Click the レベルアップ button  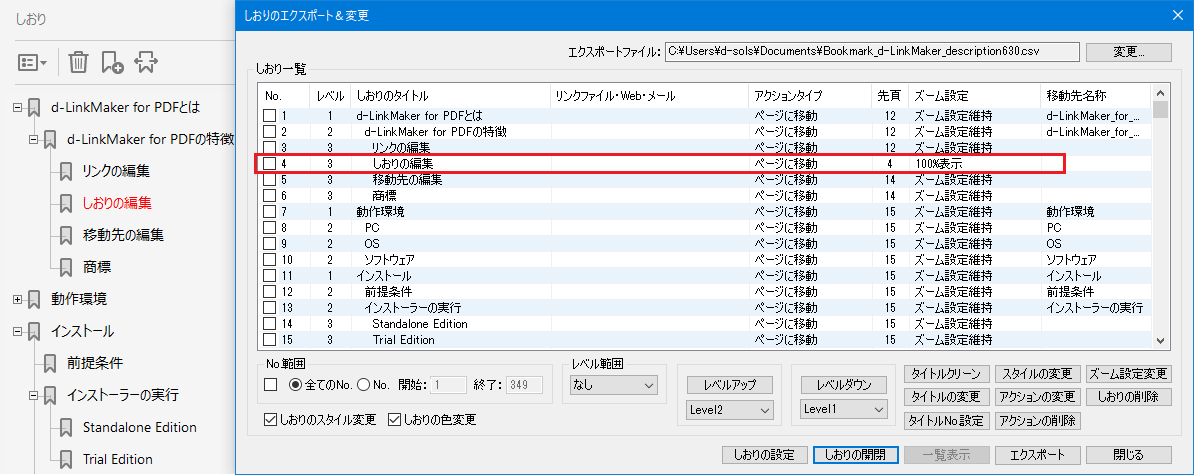point(729,385)
